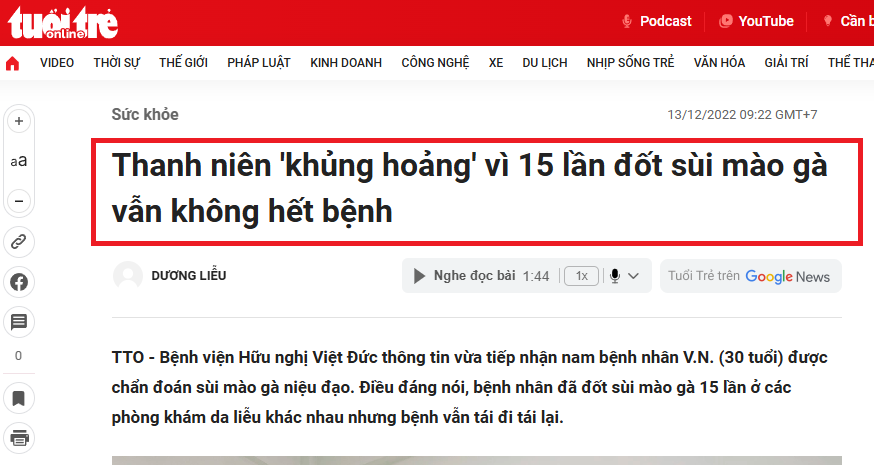Follow Tuổi Trẻ on Google News

pos(750,276)
